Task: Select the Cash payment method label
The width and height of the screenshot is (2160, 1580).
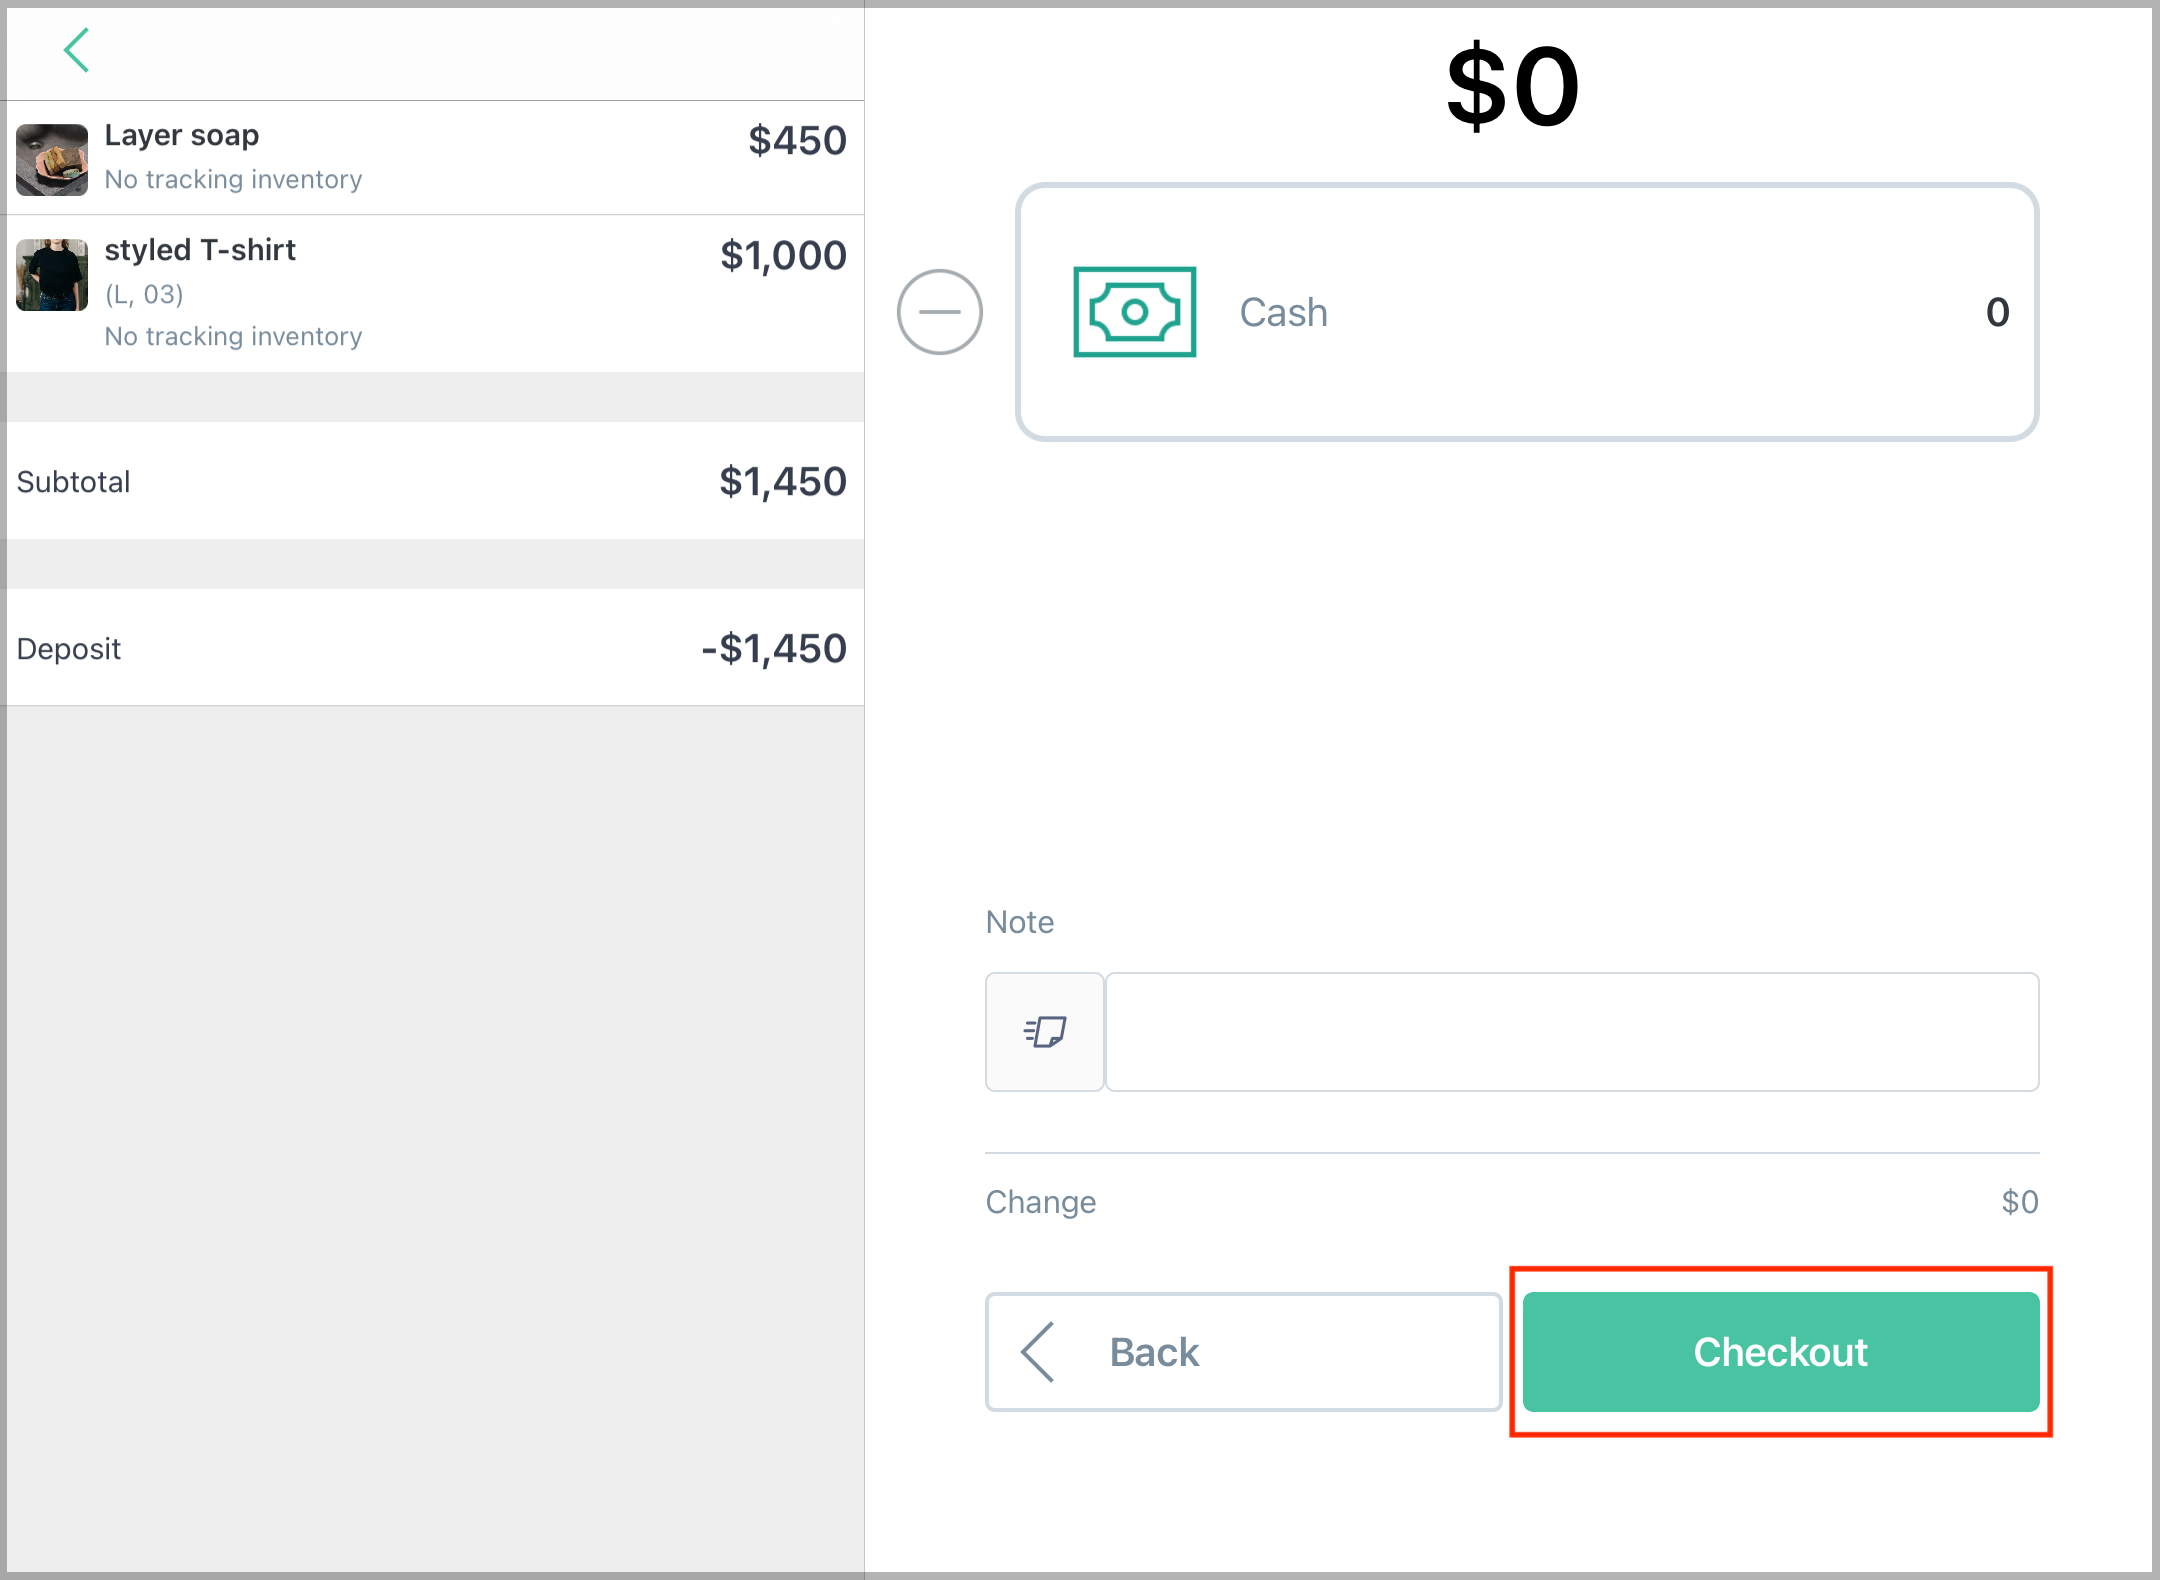Action: pos(1283,312)
